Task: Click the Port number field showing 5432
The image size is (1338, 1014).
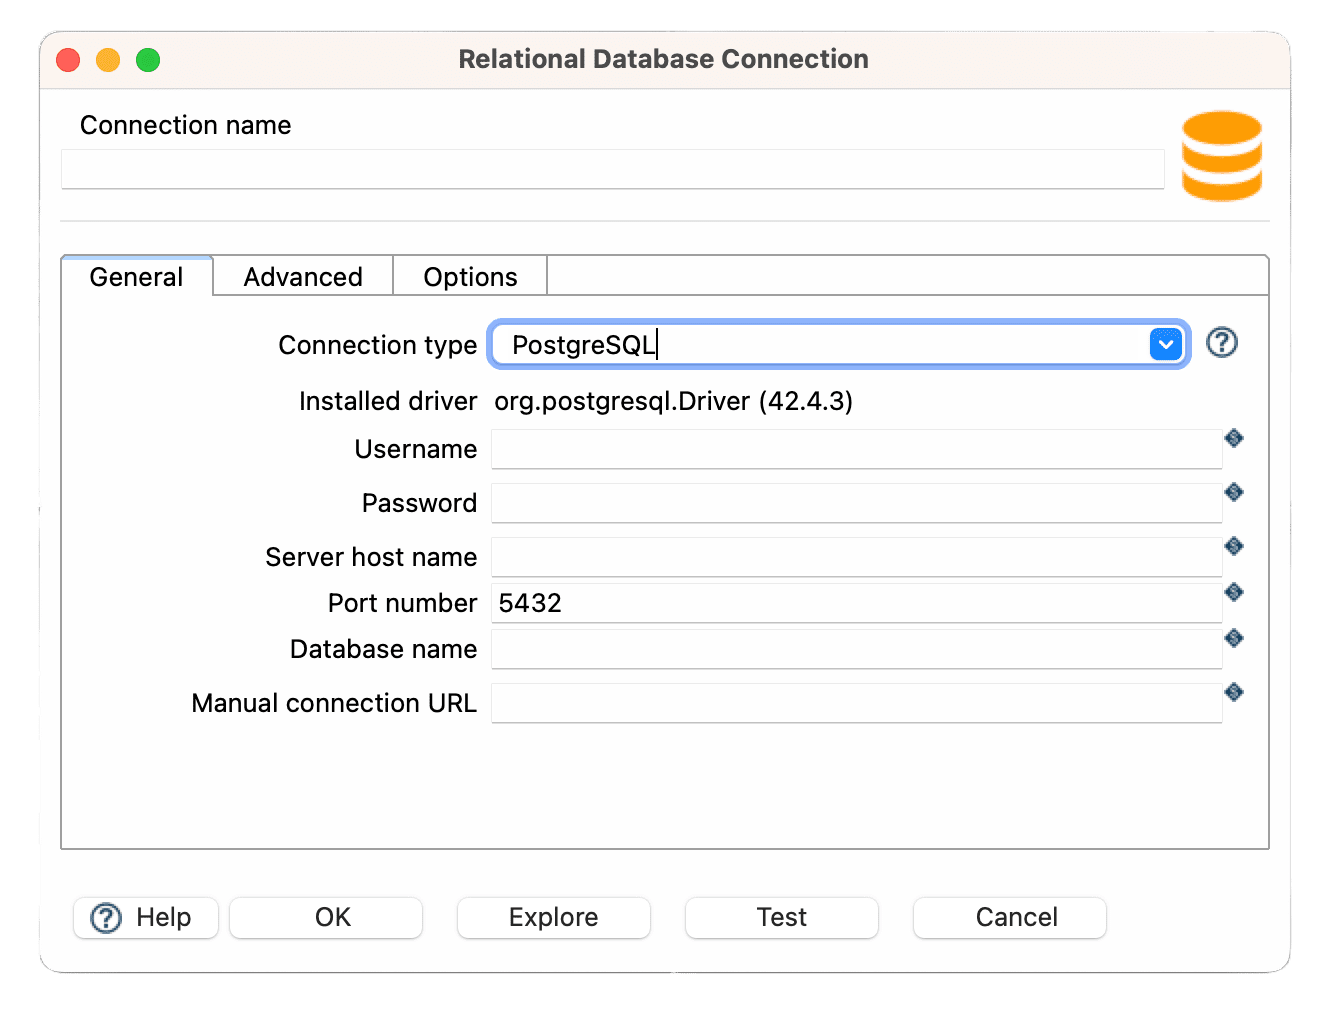Action: click(857, 603)
